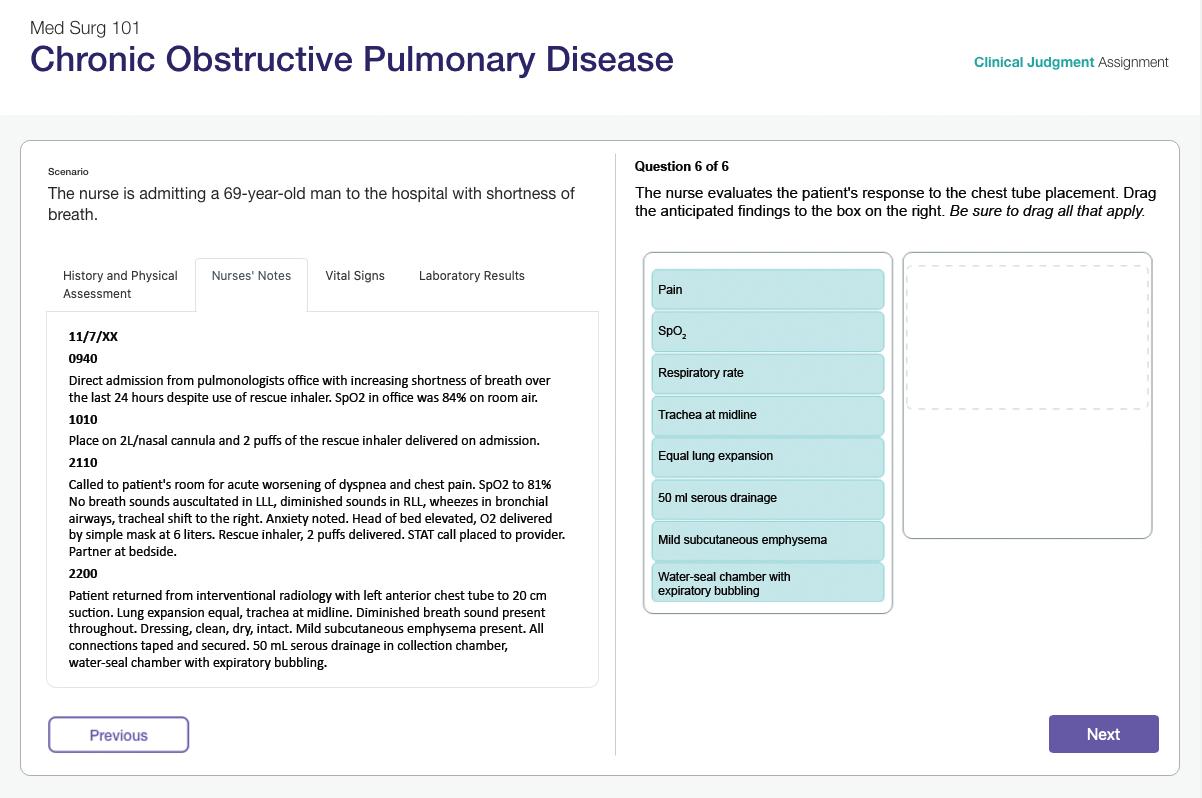Click the Respiratory rate option
Viewport: 1202px width, 798px height.
coord(767,373)
